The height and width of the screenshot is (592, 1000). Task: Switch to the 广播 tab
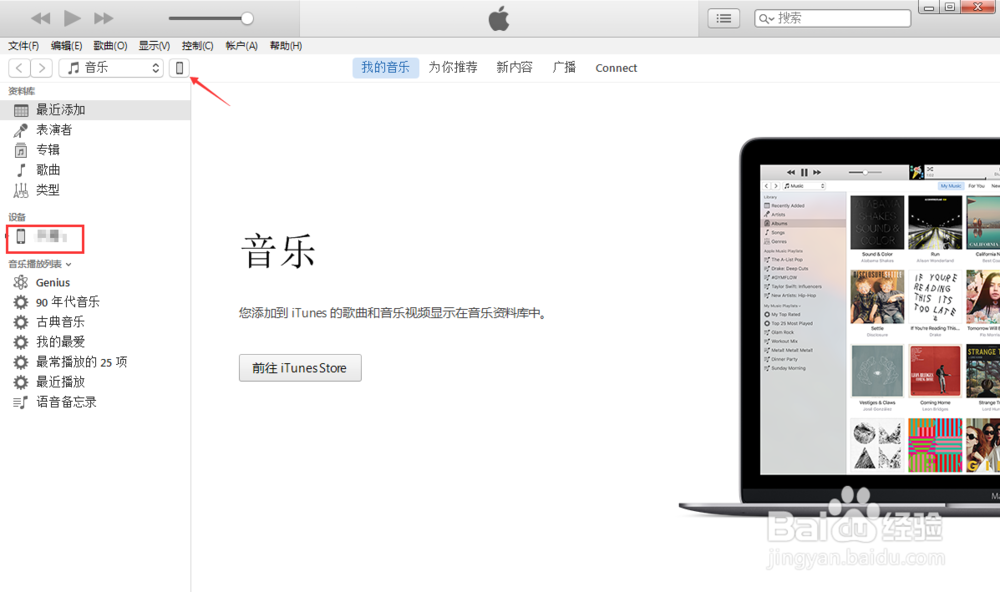coord(564,68)
